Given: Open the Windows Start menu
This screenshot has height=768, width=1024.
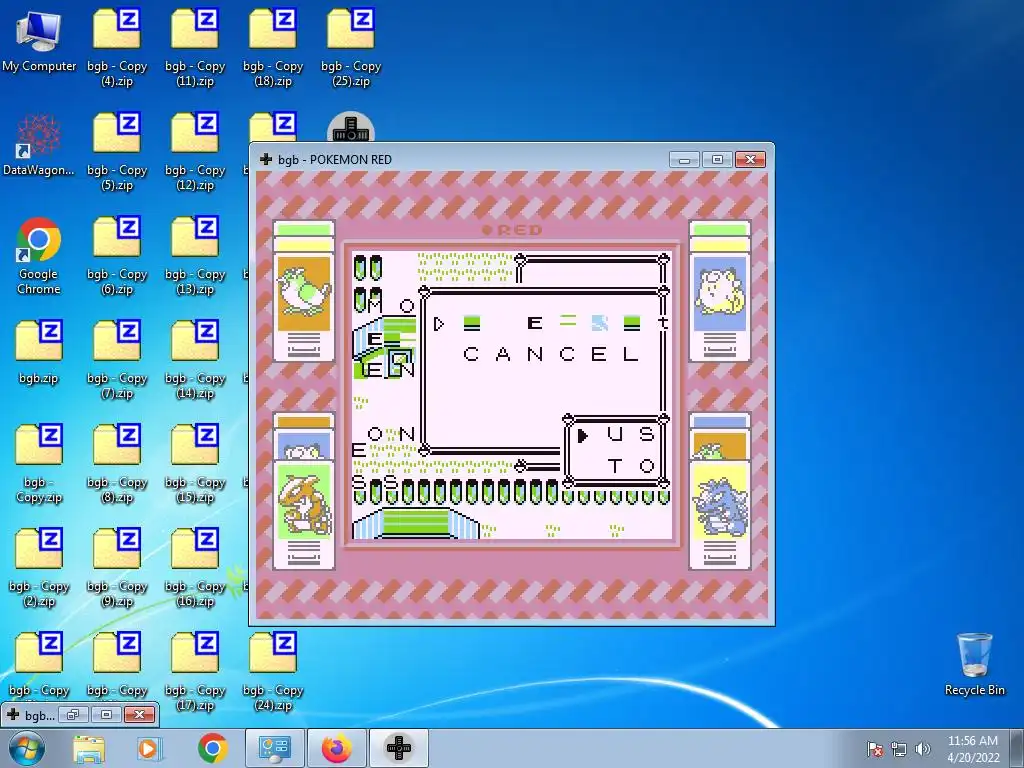Looking at the screenshot, I should click(x=26, y=748).
